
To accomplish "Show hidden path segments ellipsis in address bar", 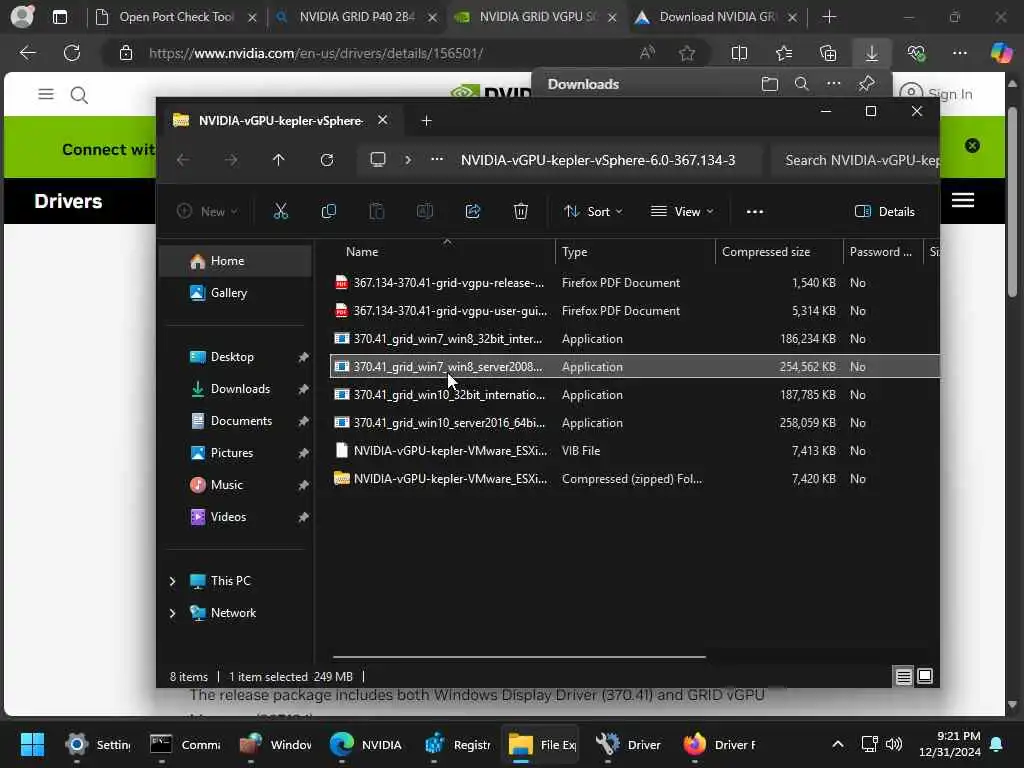I will (437, 160).
